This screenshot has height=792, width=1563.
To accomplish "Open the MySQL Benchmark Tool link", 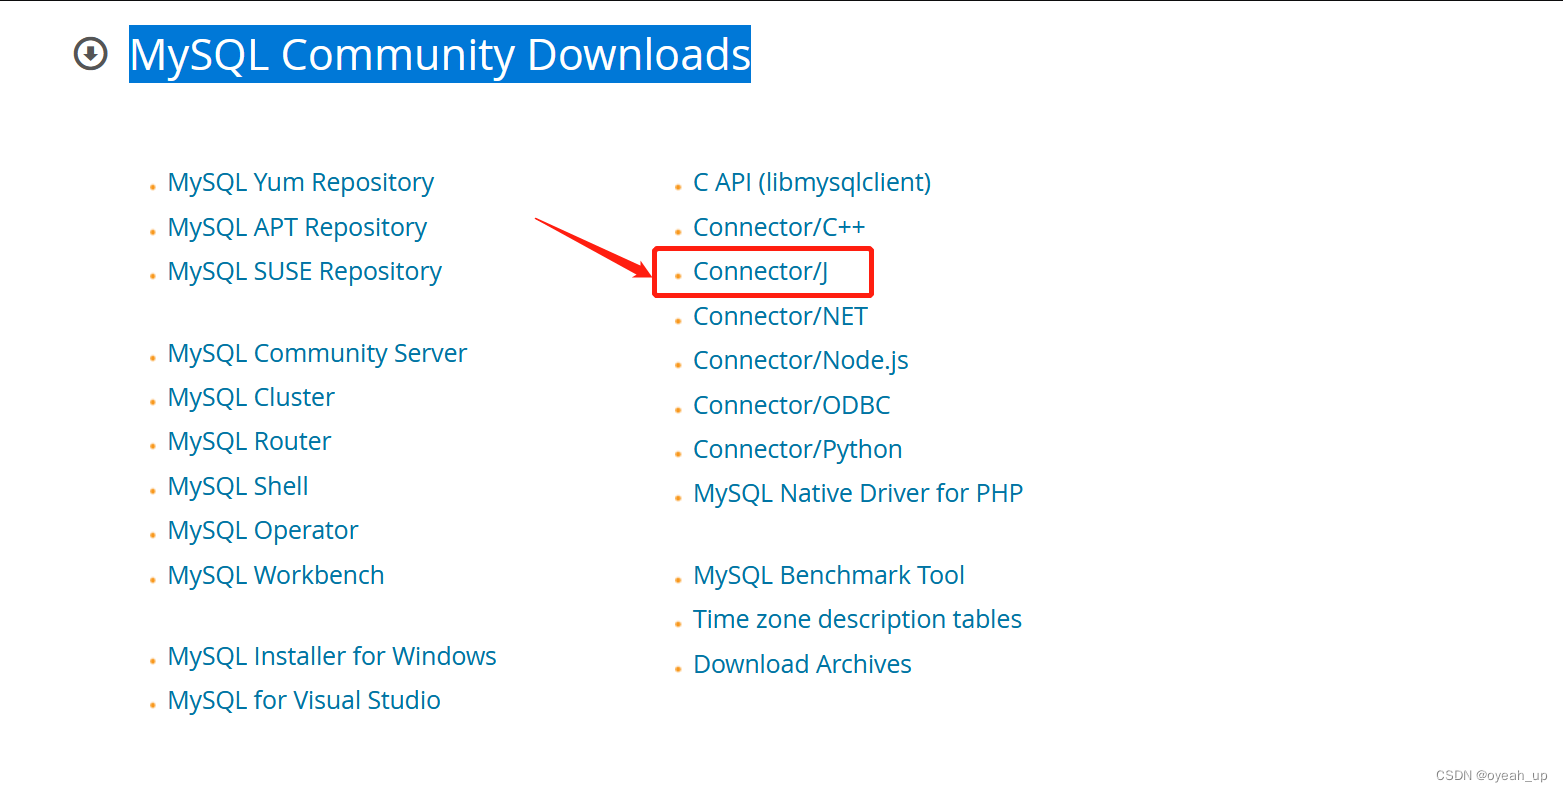I will tap(829, 576).
